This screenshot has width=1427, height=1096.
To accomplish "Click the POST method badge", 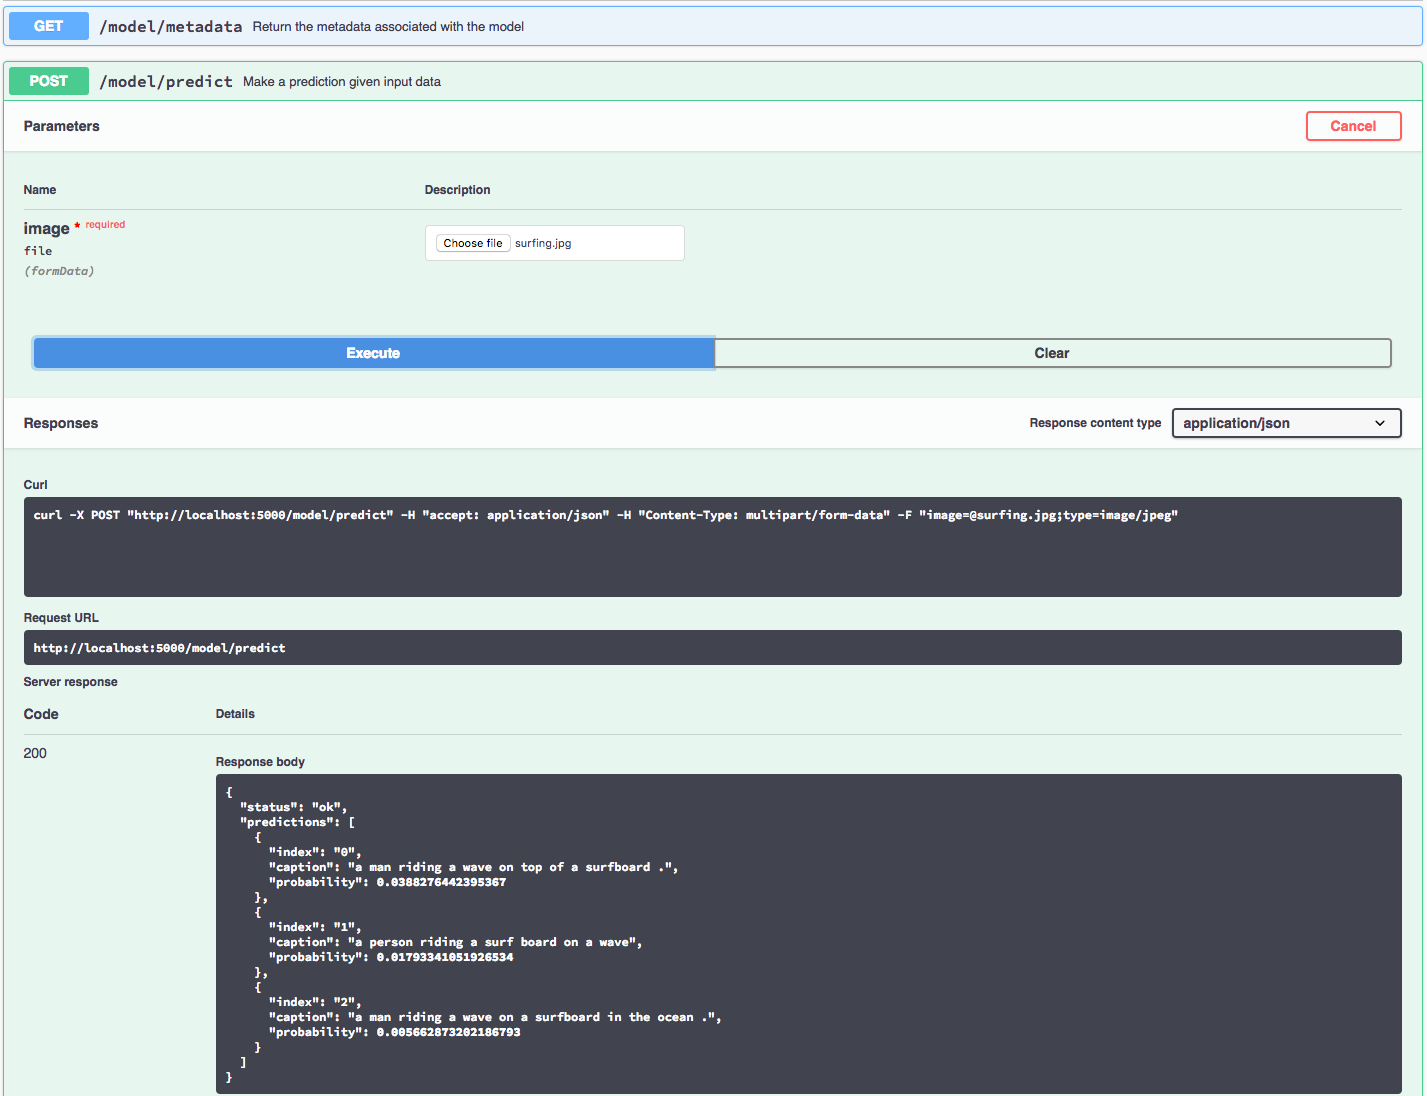I will (48, 81).
